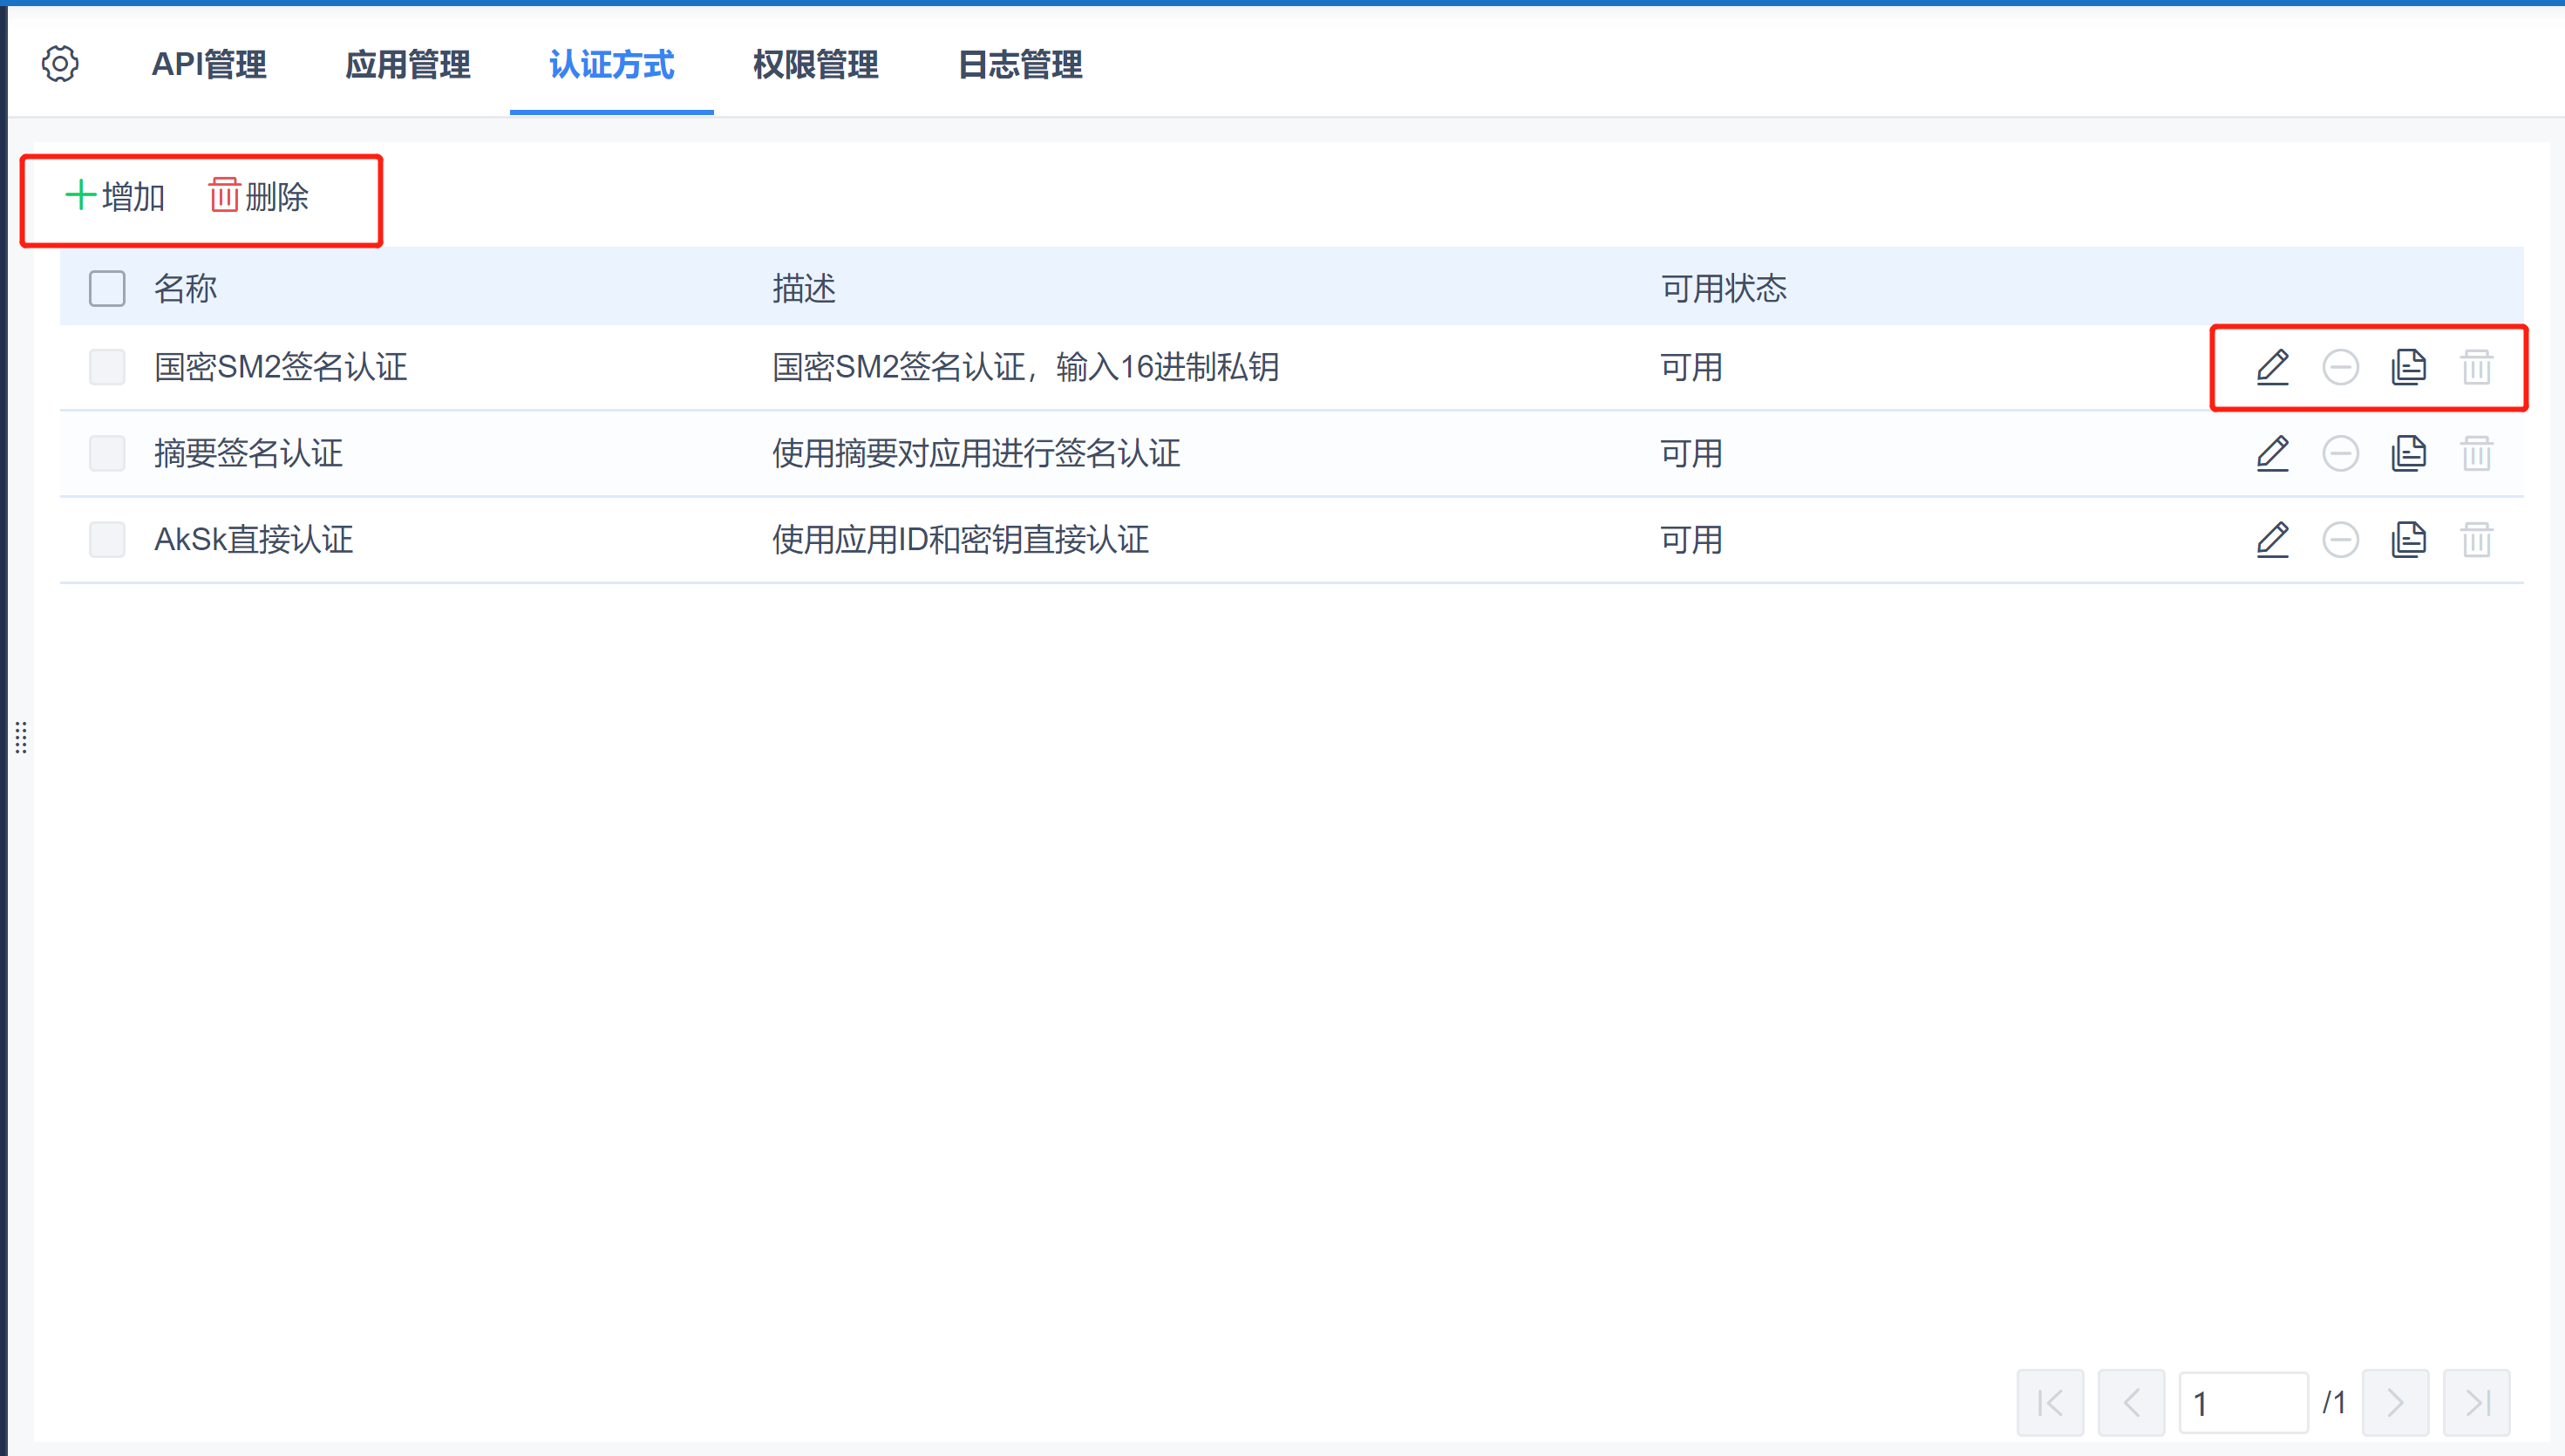This screenshot has width=2565, height=1456.
Task: Select the 摘要签名认证 row checkbox
Action: click(107, 453)
